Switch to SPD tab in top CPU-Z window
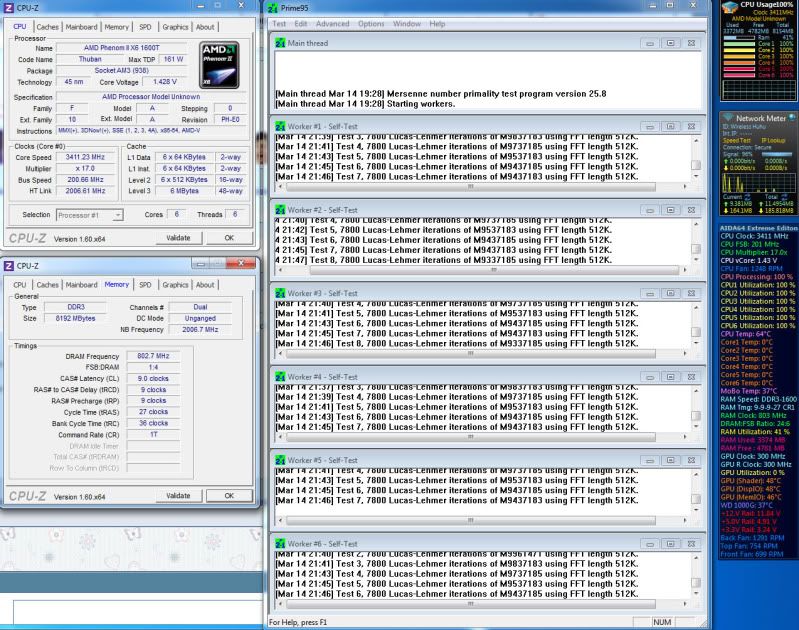 coord(145,27)
